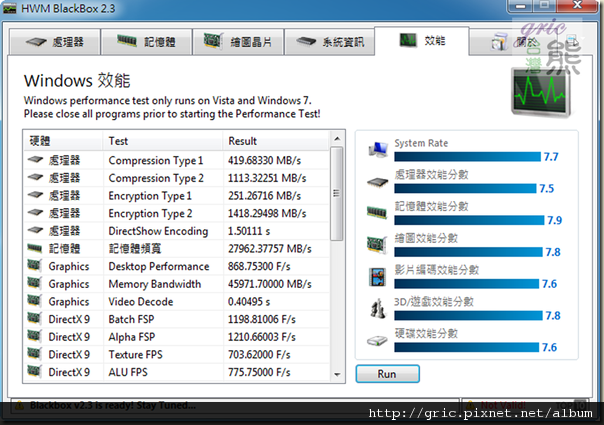Click the warning icon in status bar
Screen dimensions: 604x425
[20, 406]
